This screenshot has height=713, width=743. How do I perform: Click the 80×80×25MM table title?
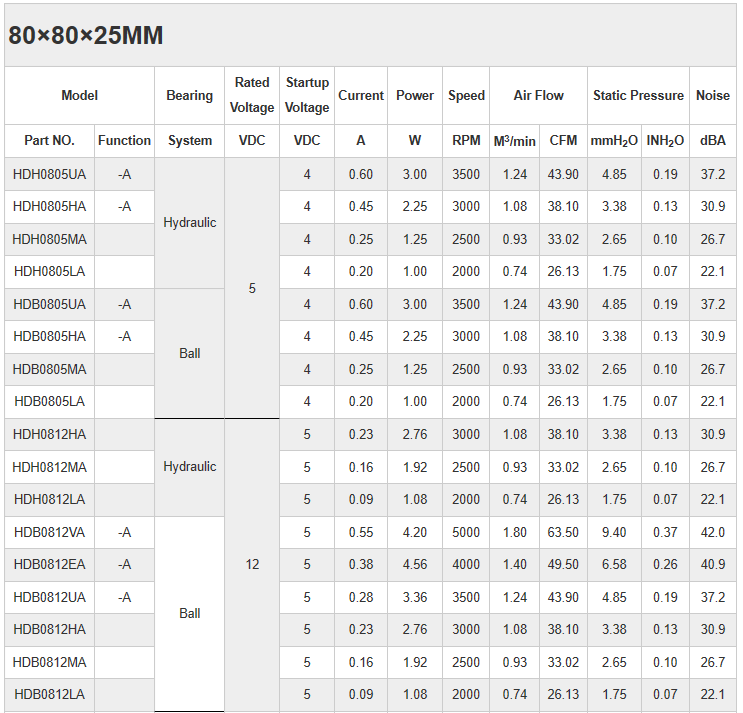pos(86,36)
